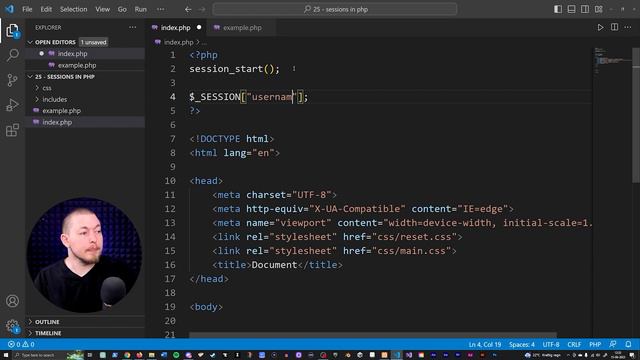Open the Run menu
The width and height of the screenshot is (640, 360).
(x=140, y=9)
